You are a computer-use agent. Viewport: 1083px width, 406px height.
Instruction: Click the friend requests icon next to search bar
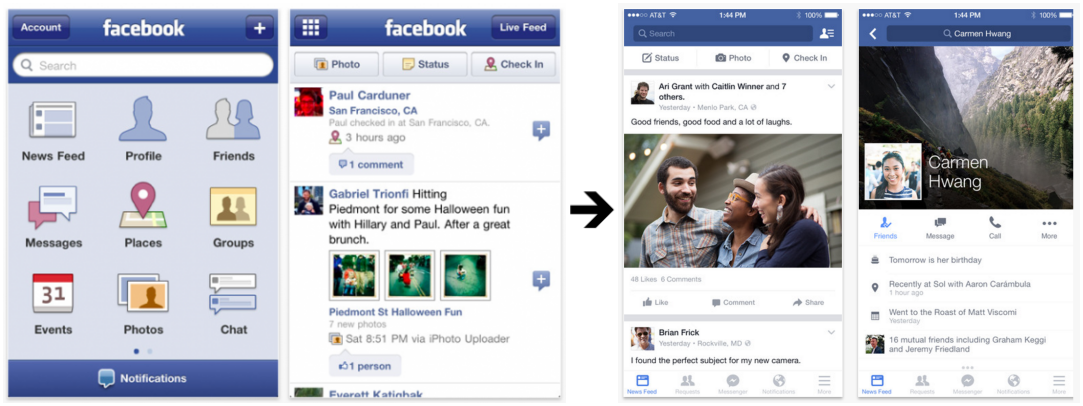click(827, 33)
